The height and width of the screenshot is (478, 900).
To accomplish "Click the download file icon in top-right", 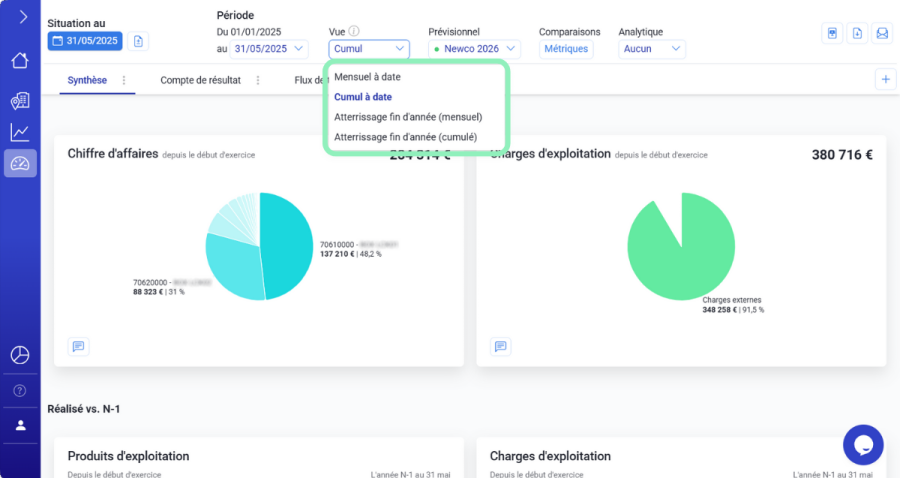I will 857,33.
